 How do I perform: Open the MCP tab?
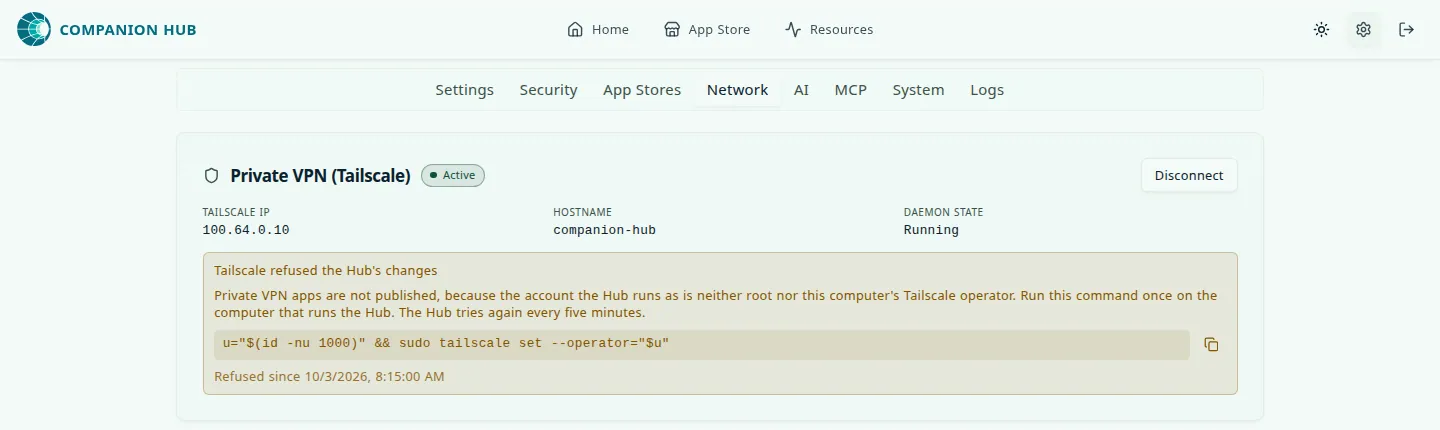point(851,90)
